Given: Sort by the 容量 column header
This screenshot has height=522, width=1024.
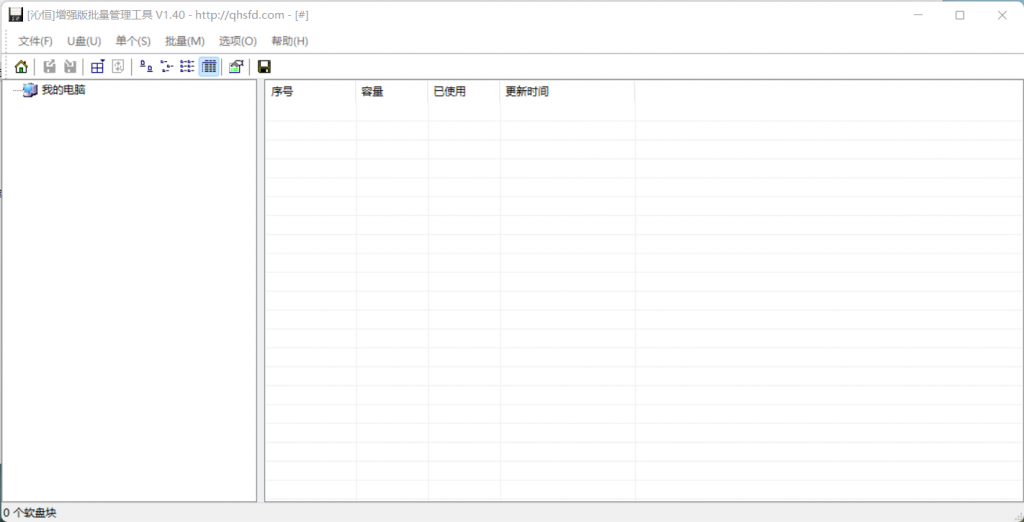Looking at the screenshot, I should [392, 91].
